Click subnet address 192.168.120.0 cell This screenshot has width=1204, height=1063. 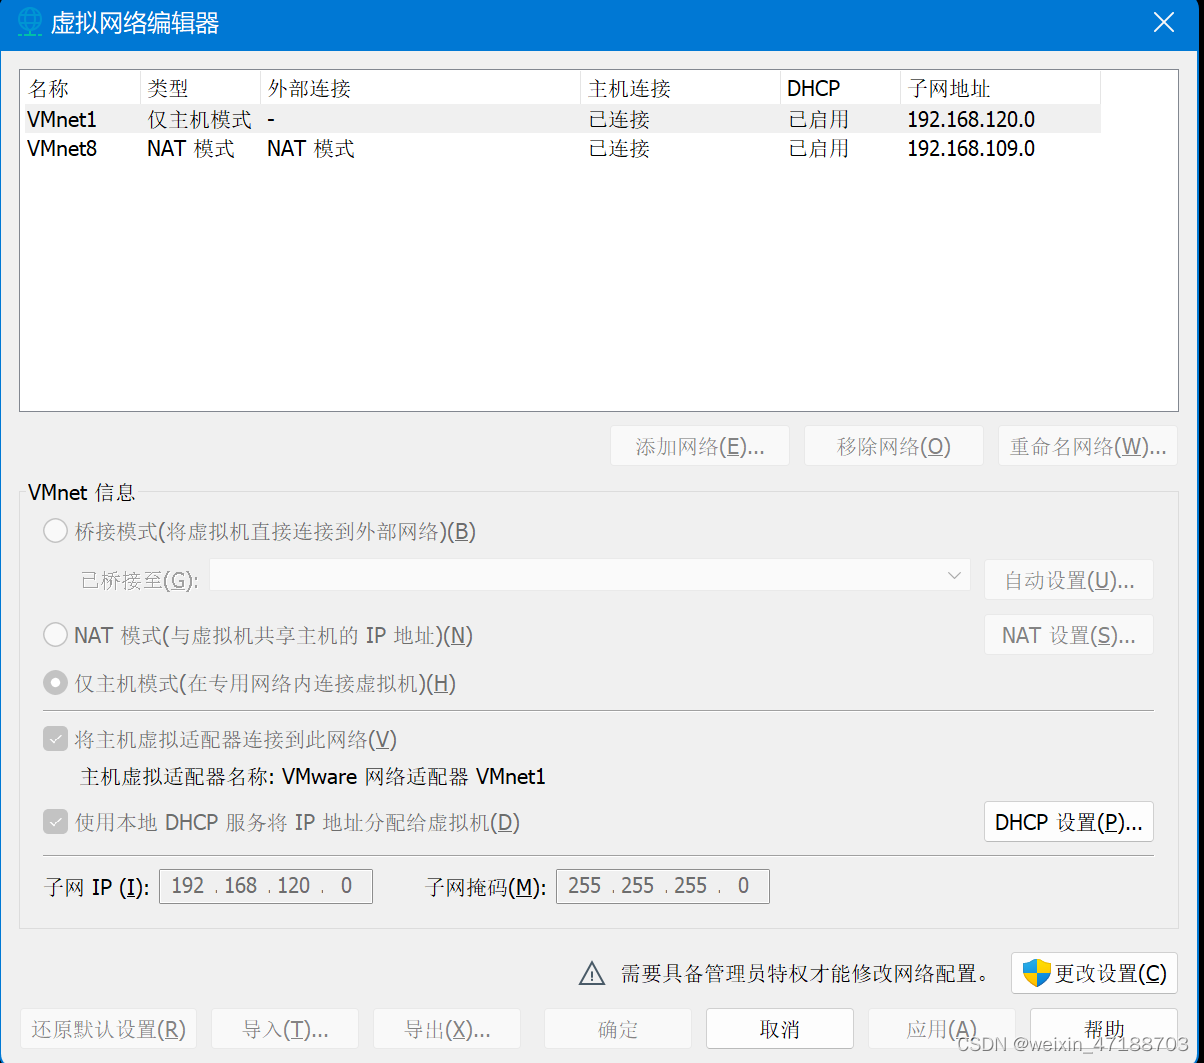[x=971, y=120]
